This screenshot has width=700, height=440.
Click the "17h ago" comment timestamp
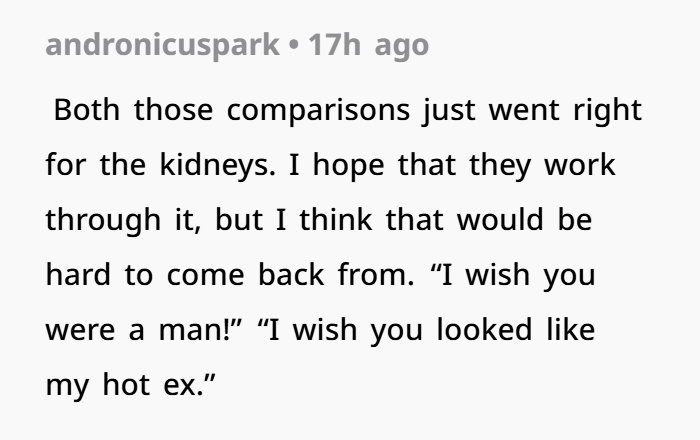tap(369, 46)
